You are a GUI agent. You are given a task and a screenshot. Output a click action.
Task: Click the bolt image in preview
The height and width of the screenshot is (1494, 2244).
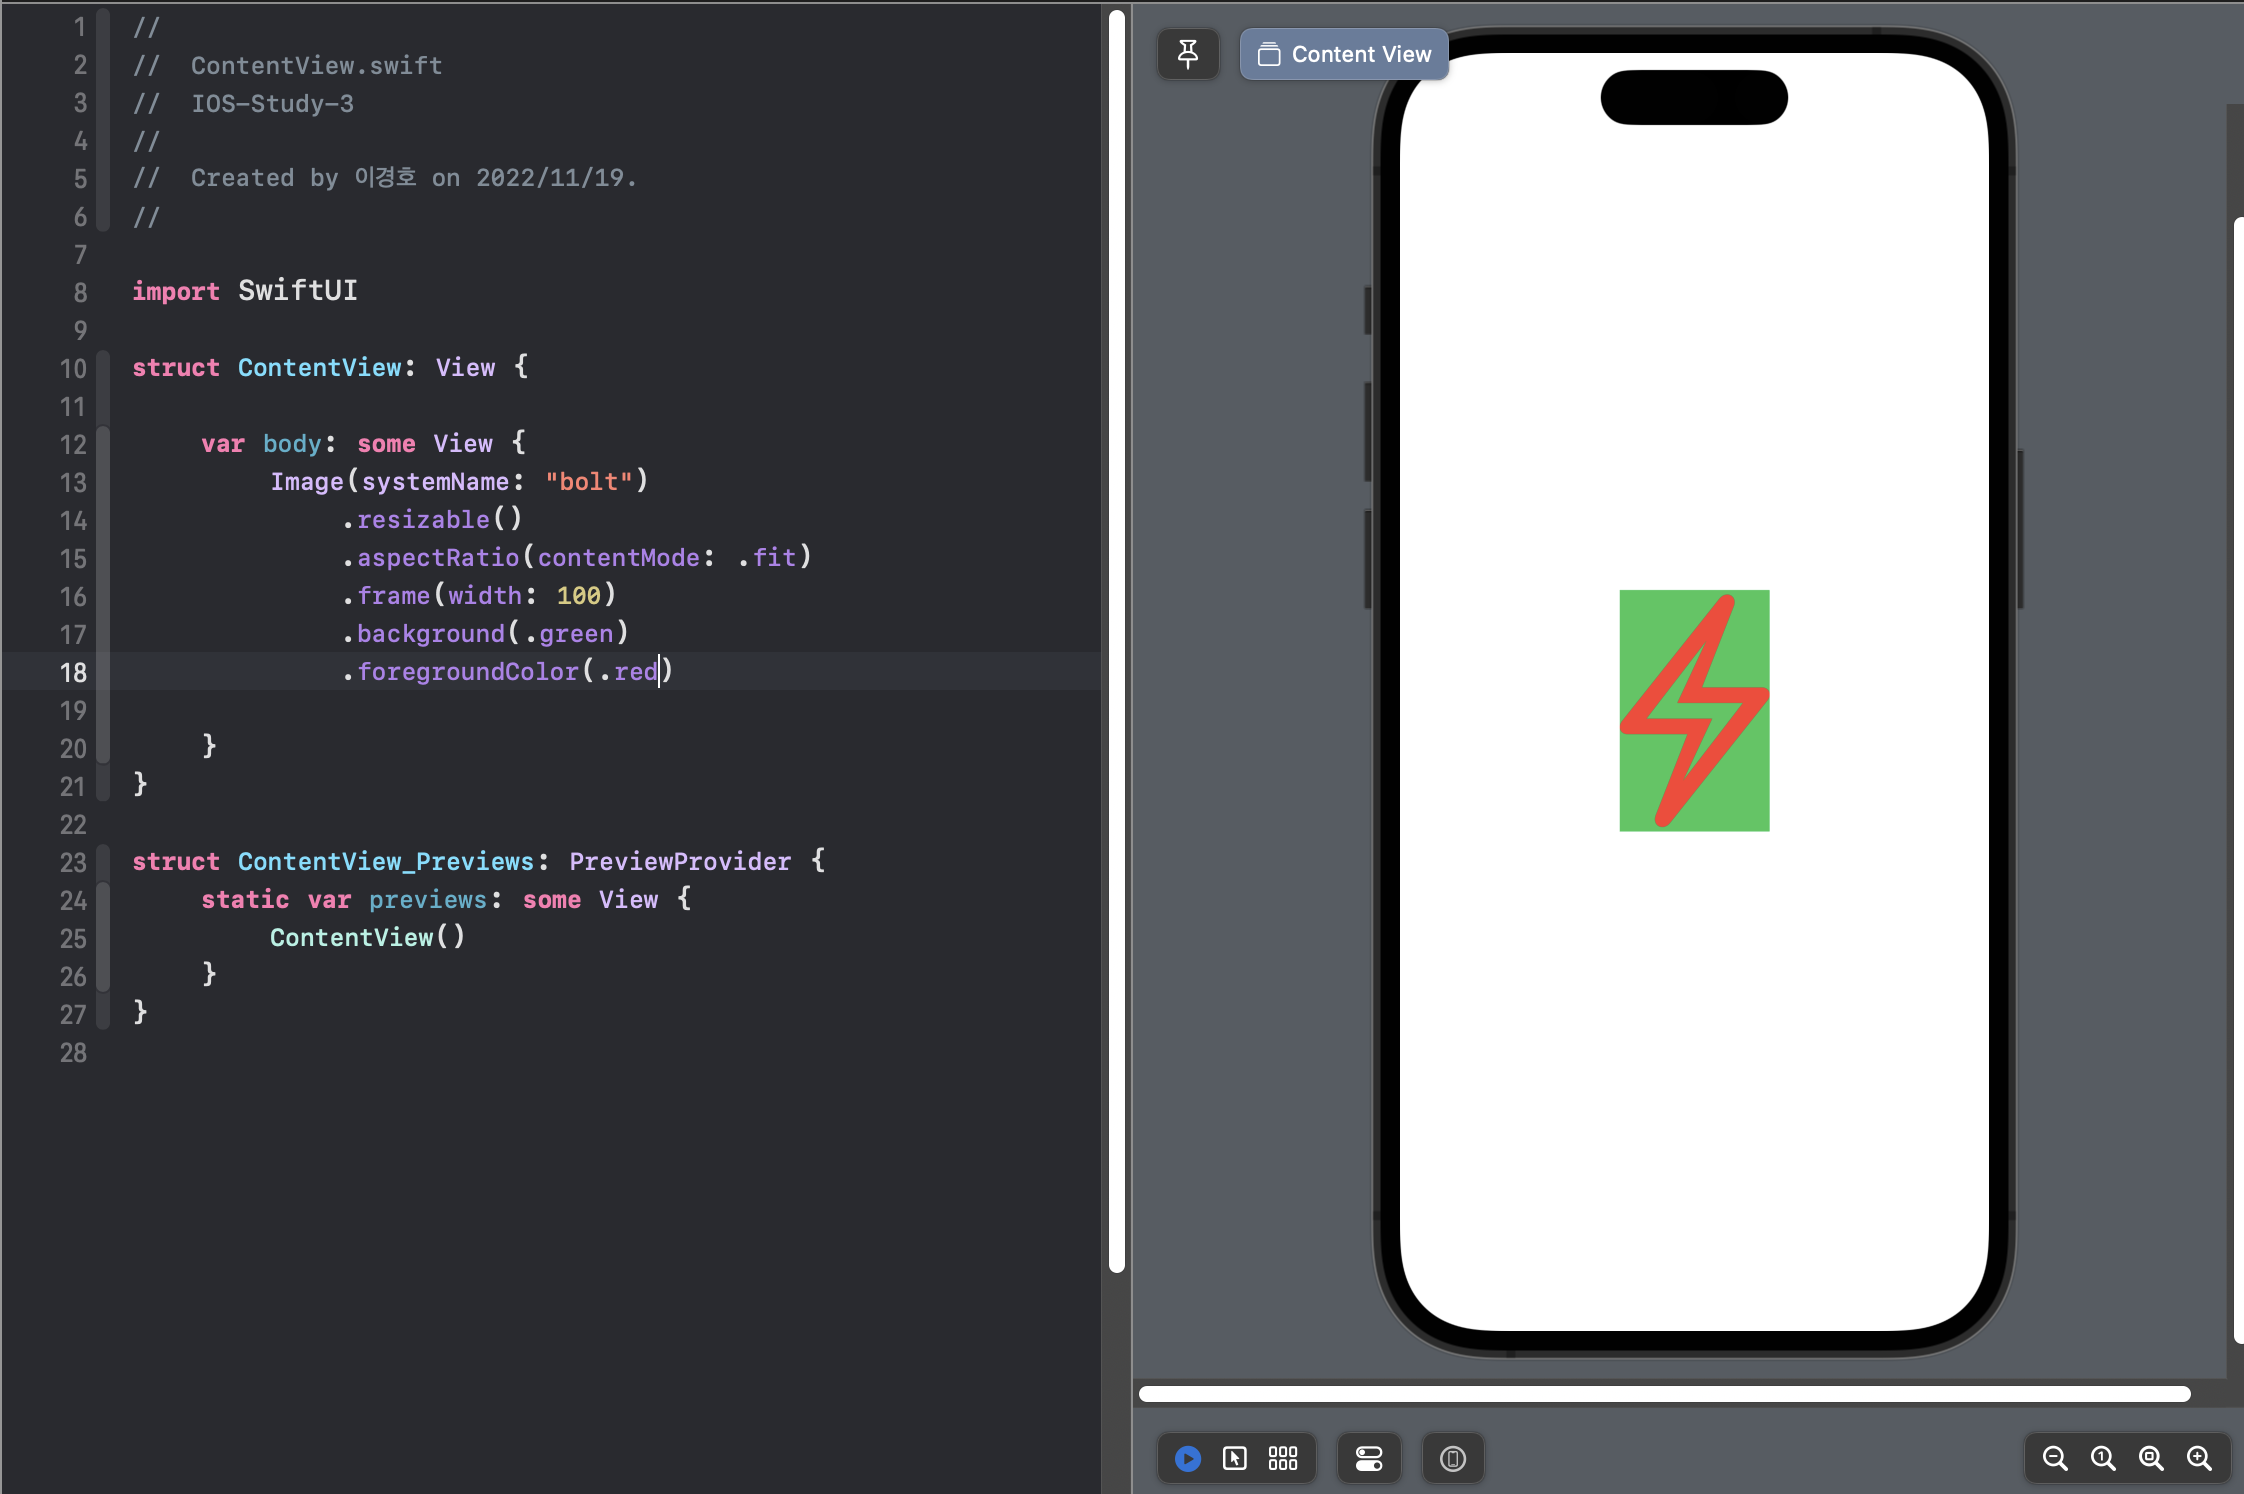pyautogui.click(x=1694, y=710)
